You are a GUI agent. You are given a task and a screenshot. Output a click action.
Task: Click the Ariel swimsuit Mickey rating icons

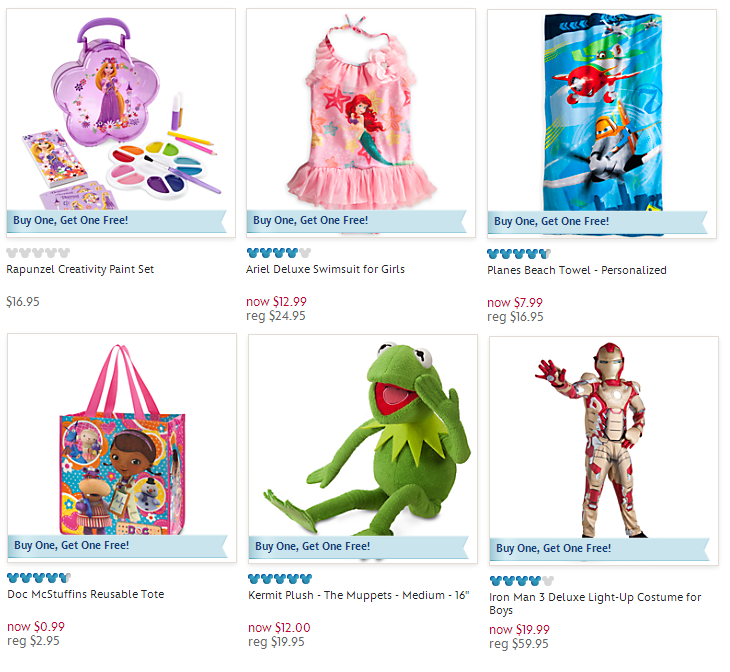click(x=278, y=253)
